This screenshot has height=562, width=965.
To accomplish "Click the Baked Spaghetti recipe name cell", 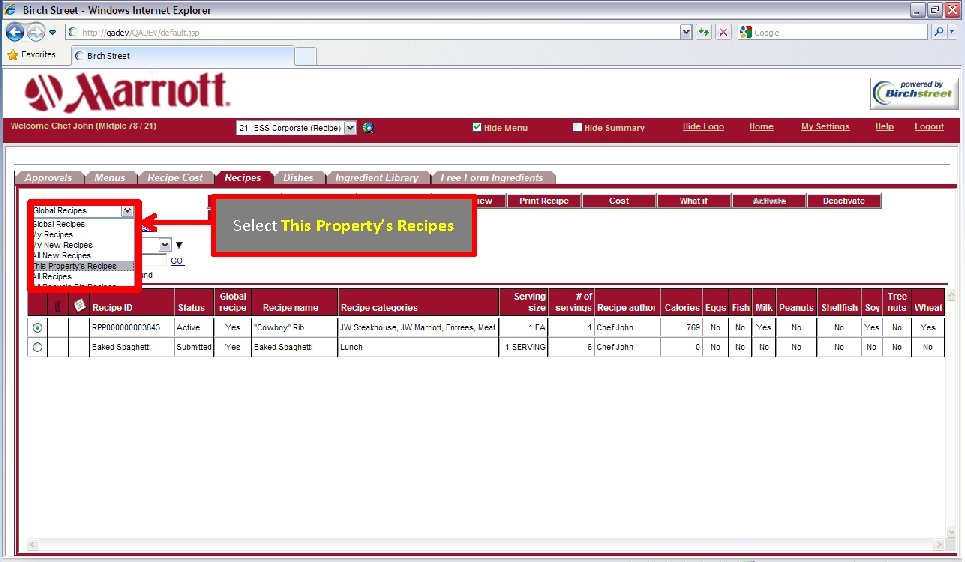I will [294, 347].
